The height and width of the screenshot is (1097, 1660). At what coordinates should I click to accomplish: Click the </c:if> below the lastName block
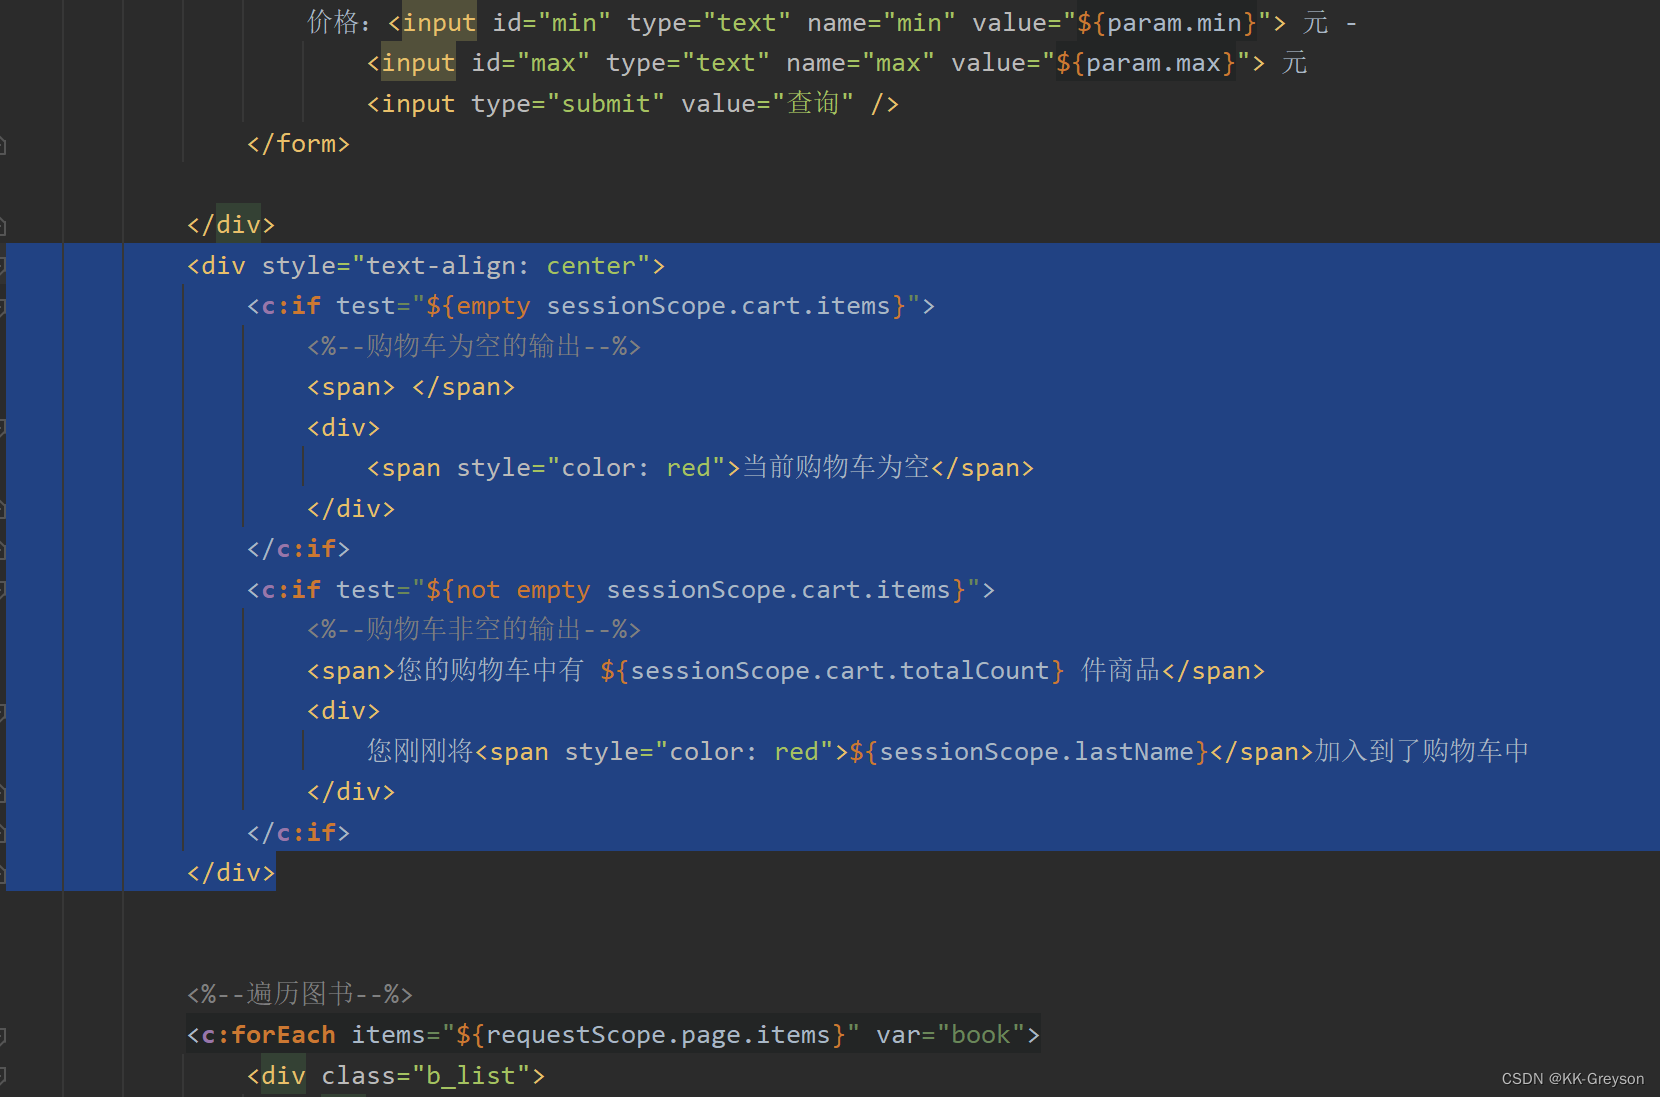(298, 833)
